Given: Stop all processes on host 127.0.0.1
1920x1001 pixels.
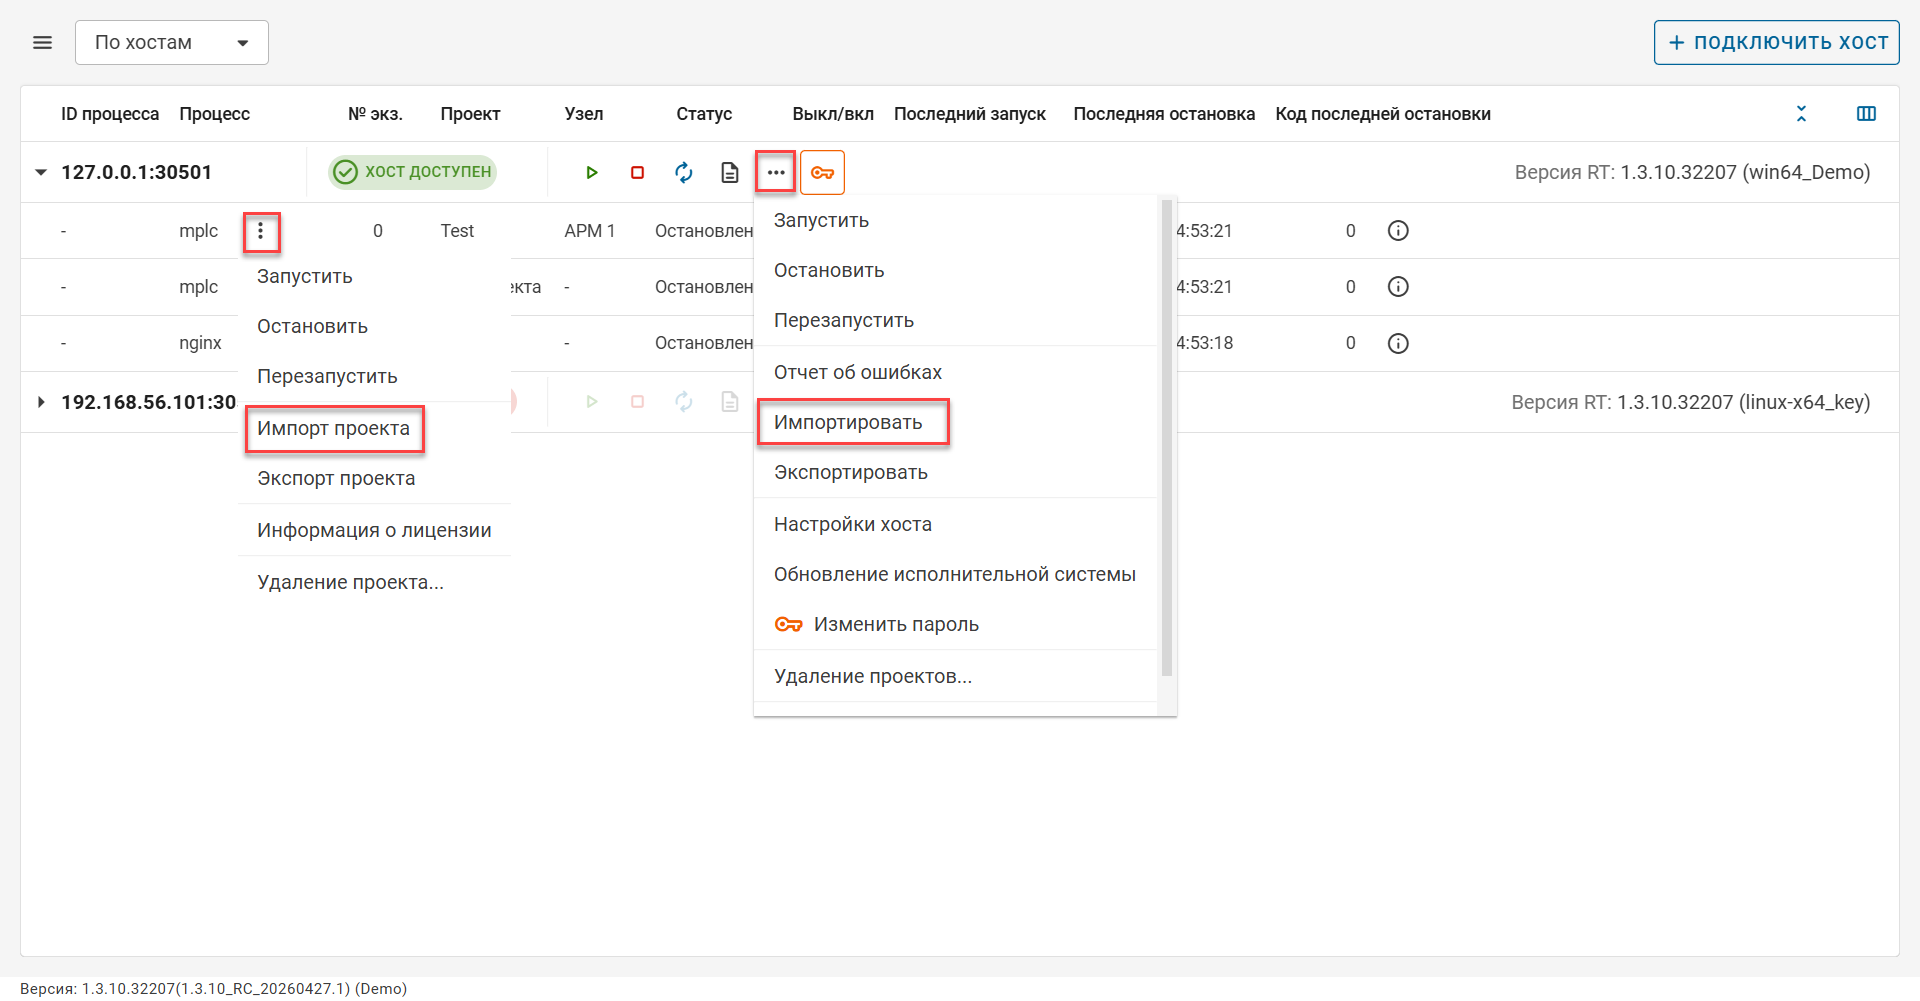Looking at the screenshot, I should coord(638,173).
